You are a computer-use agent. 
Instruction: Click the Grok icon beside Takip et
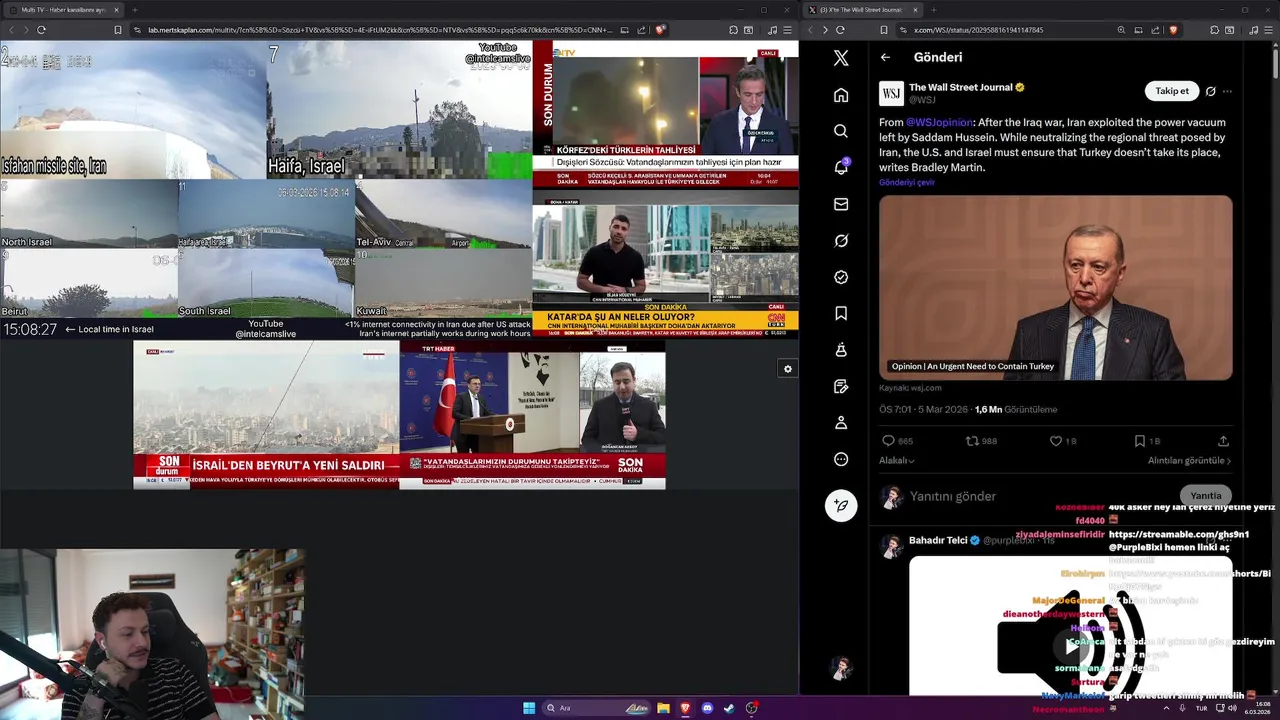pos(1210,91)
